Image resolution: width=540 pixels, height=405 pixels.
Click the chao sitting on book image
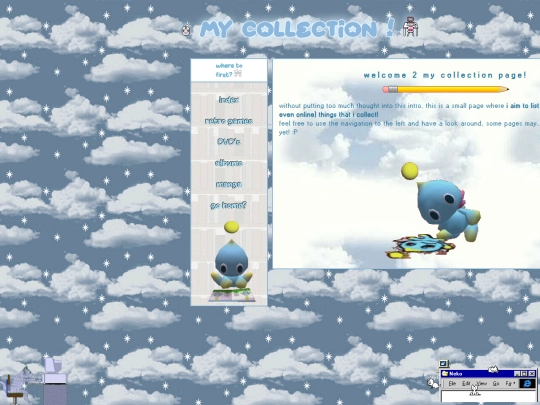pyautogui.click(x=232, y=262)
